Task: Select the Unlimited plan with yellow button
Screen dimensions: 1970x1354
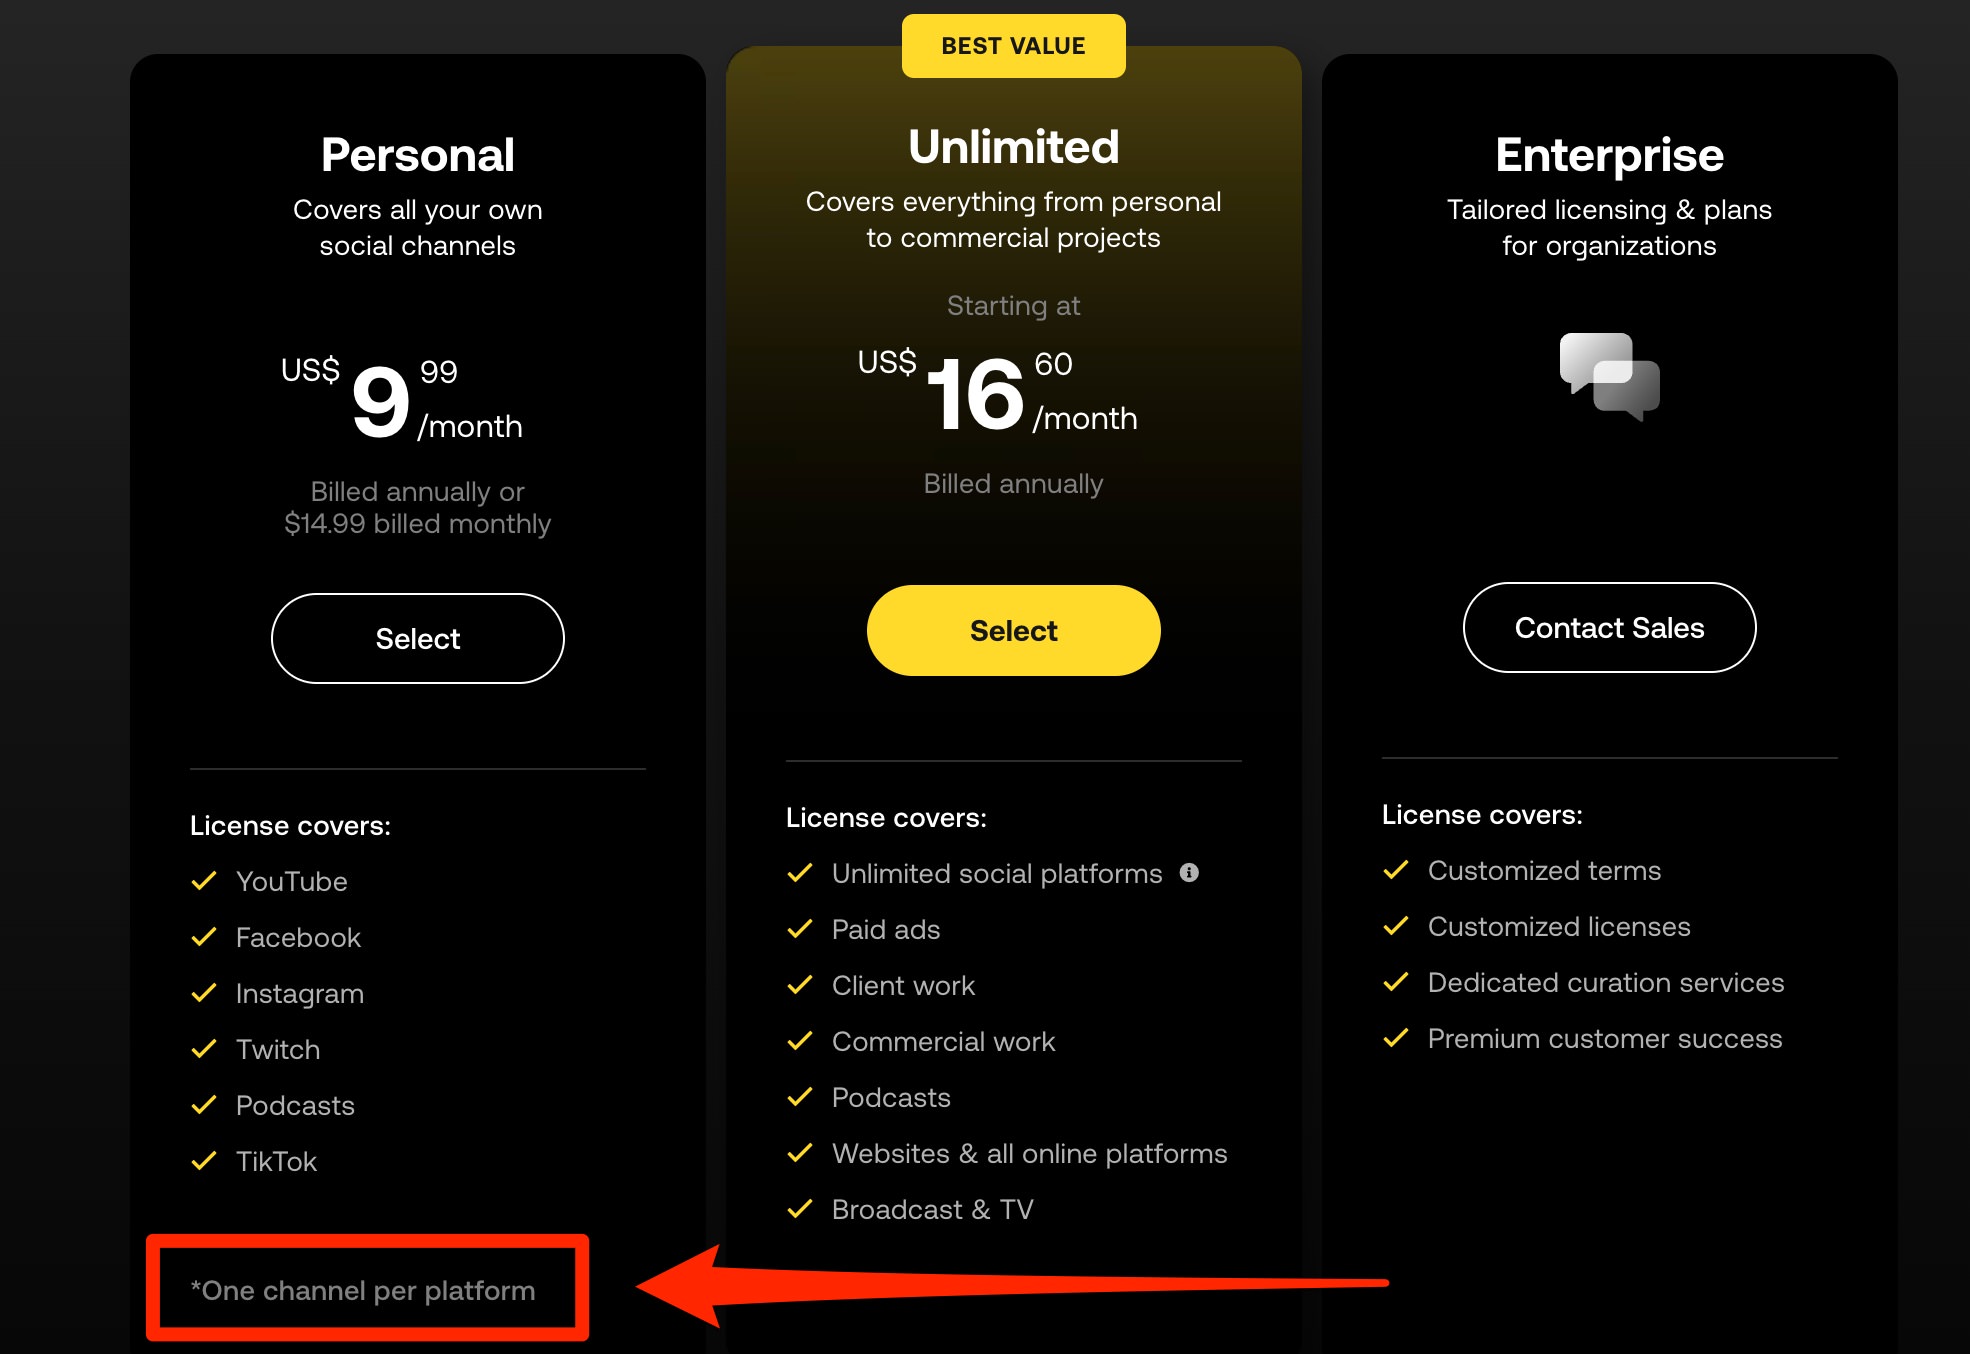Action: click(1014, 630)
